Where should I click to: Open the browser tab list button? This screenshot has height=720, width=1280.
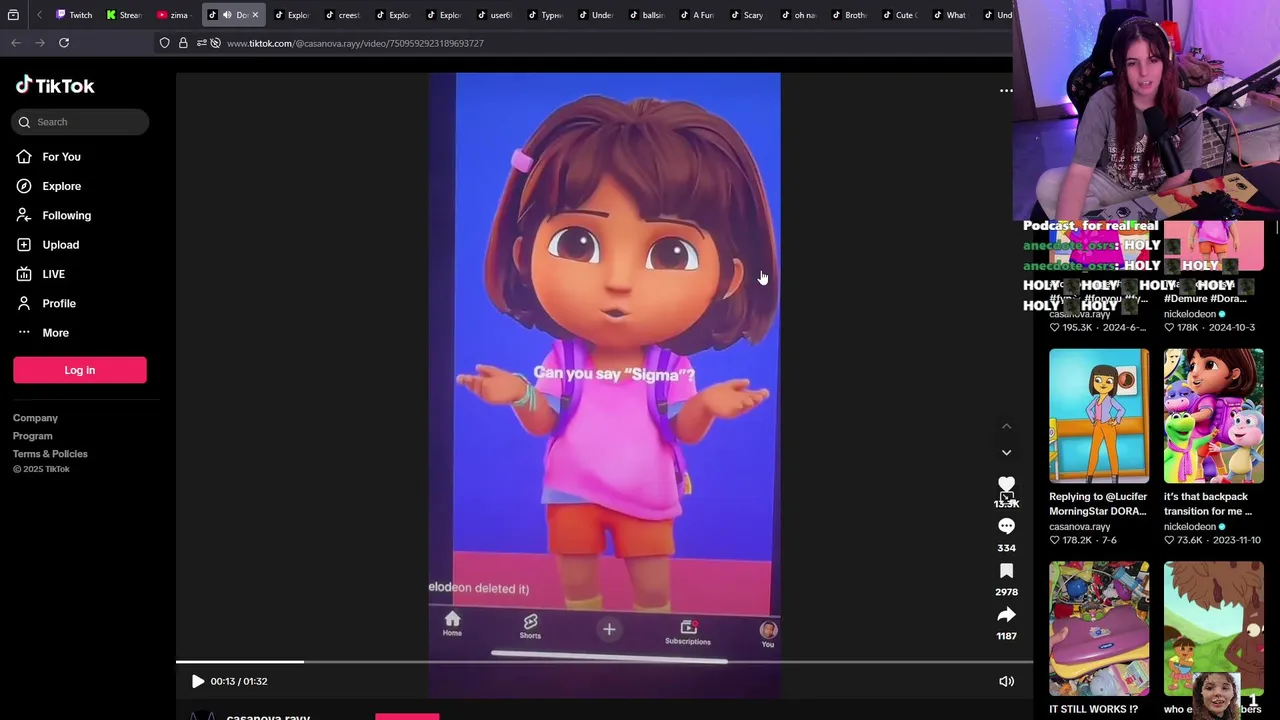click(13, 15)
